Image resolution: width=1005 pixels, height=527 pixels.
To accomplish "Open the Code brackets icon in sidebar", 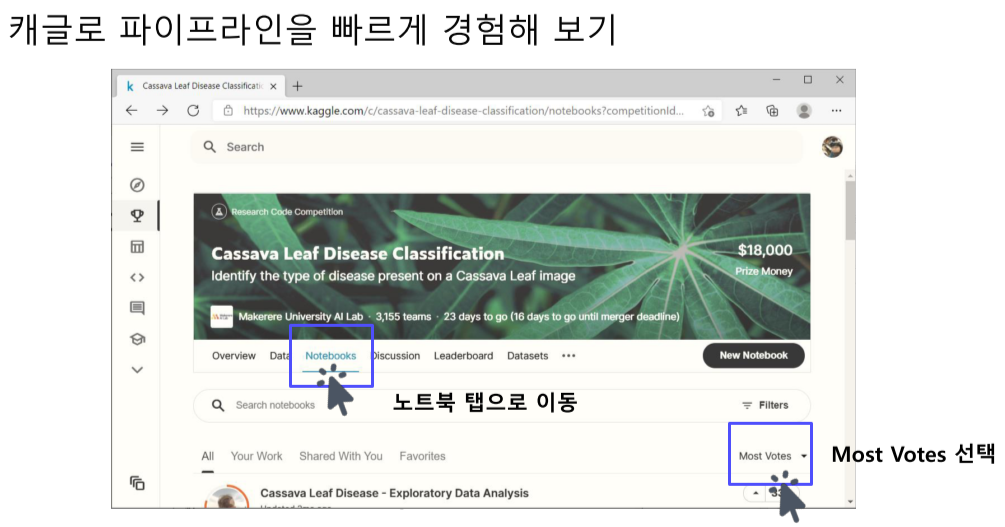I will (x=137, y=278).
